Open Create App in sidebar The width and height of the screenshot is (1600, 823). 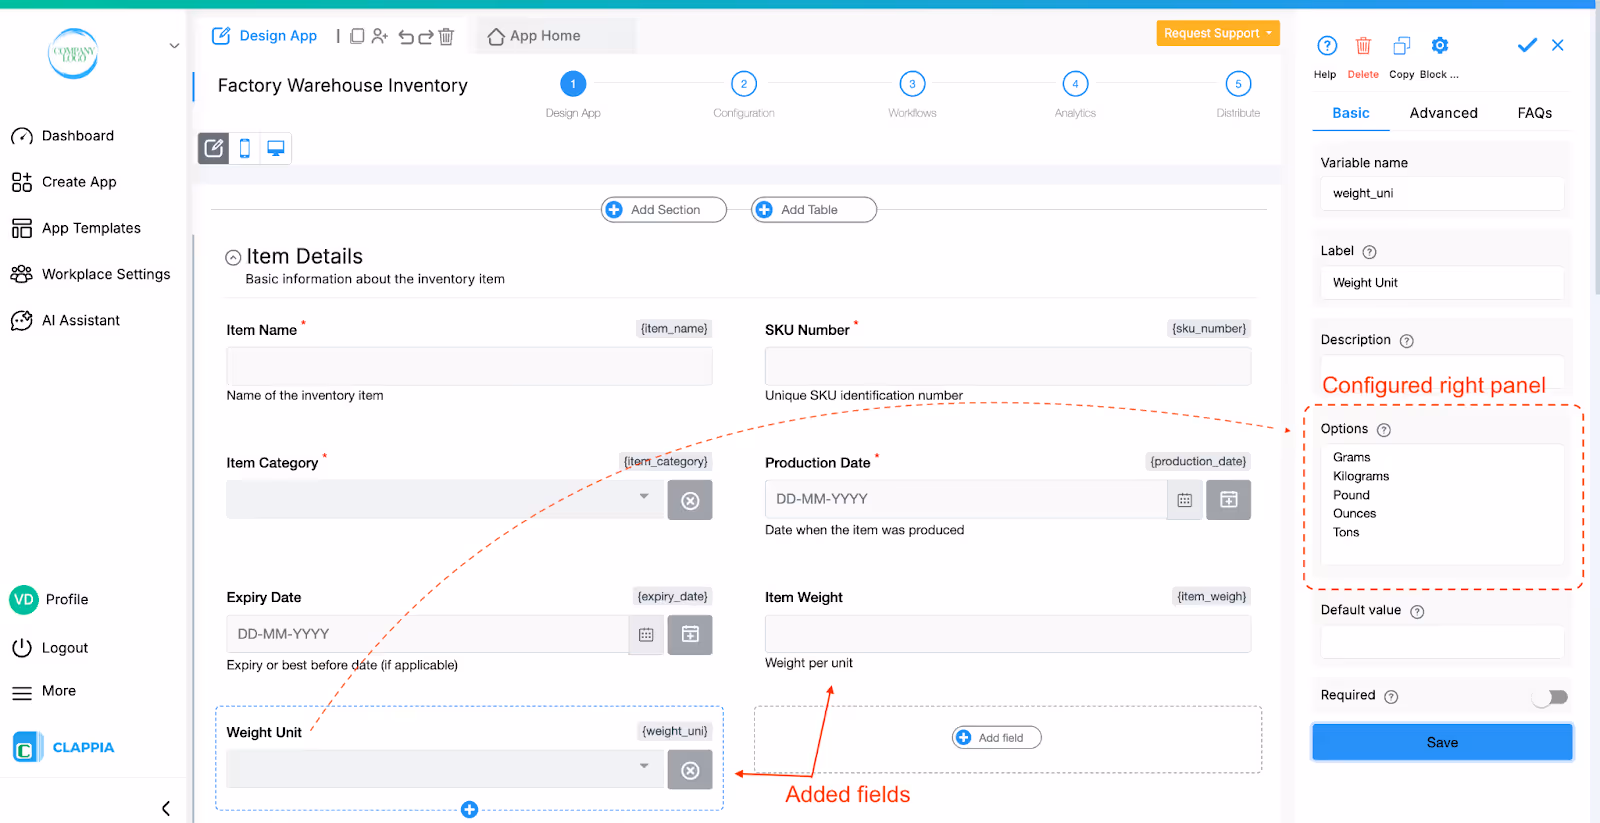click(x=64, y=182)
